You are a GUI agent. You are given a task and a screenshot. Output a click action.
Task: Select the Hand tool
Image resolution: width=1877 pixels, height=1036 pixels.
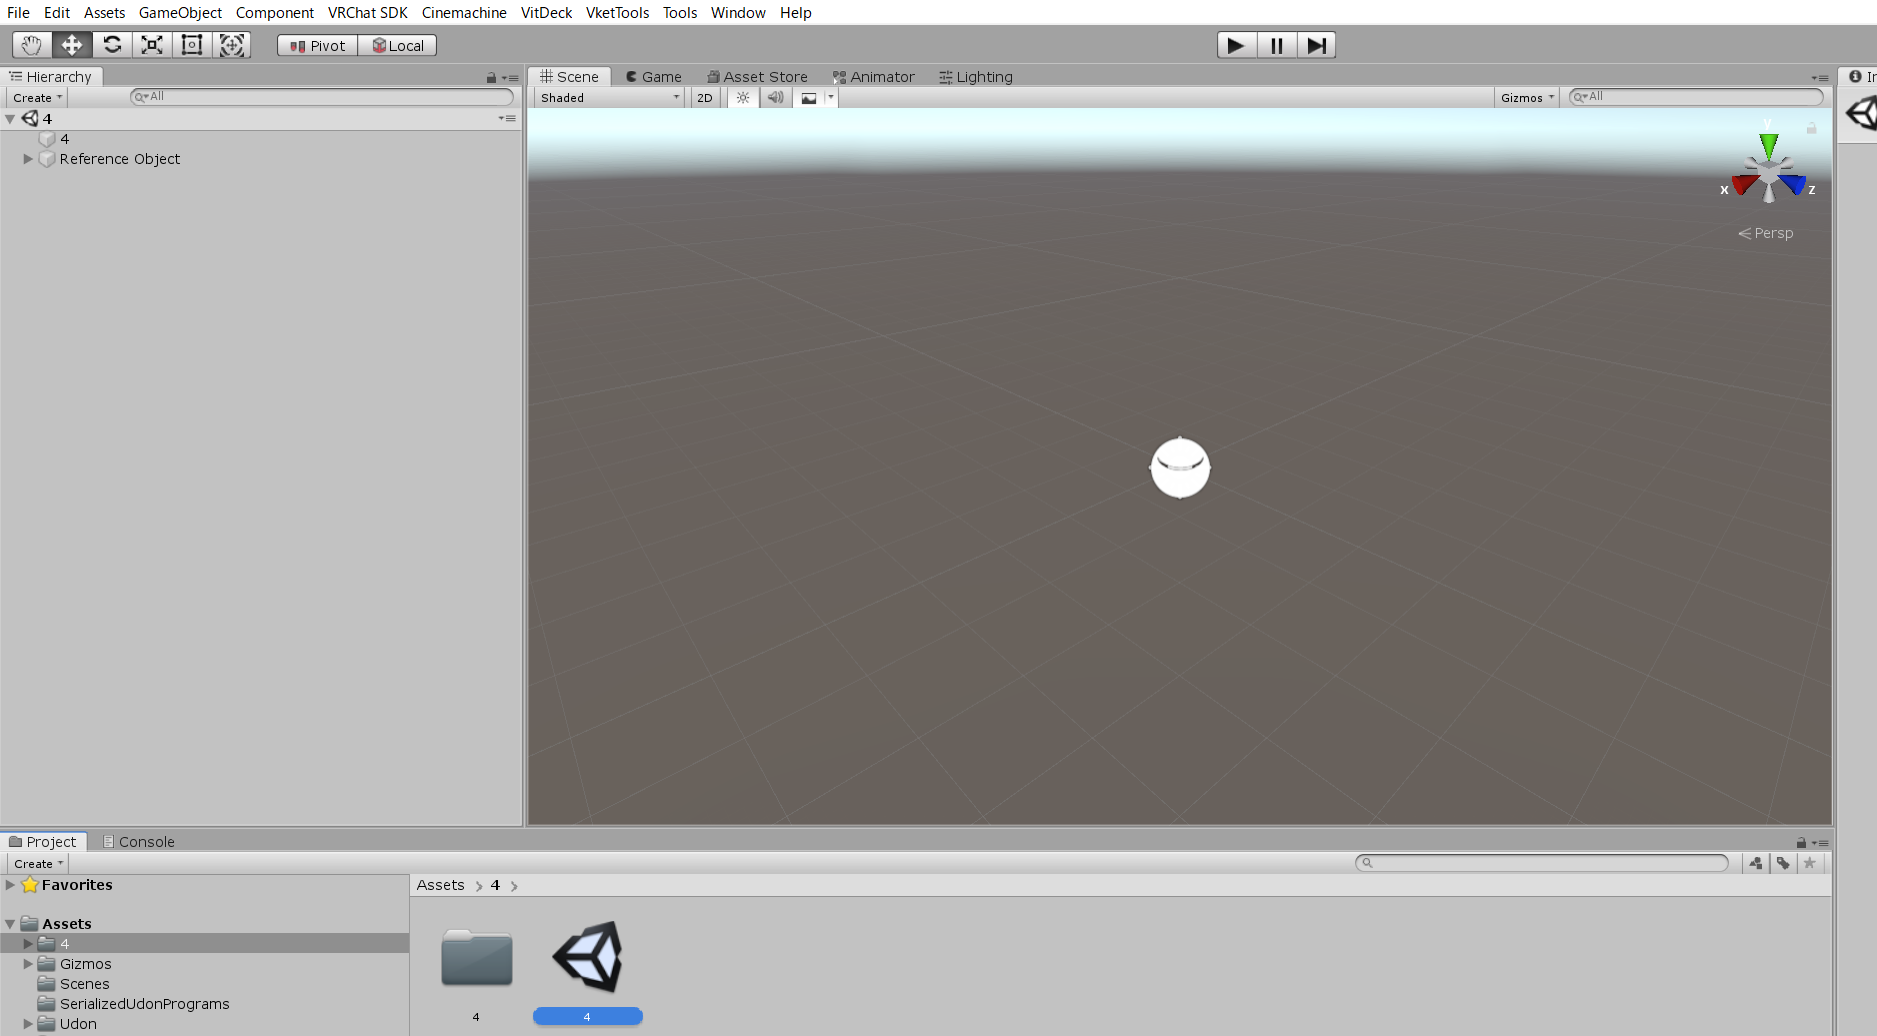(32, 45)
